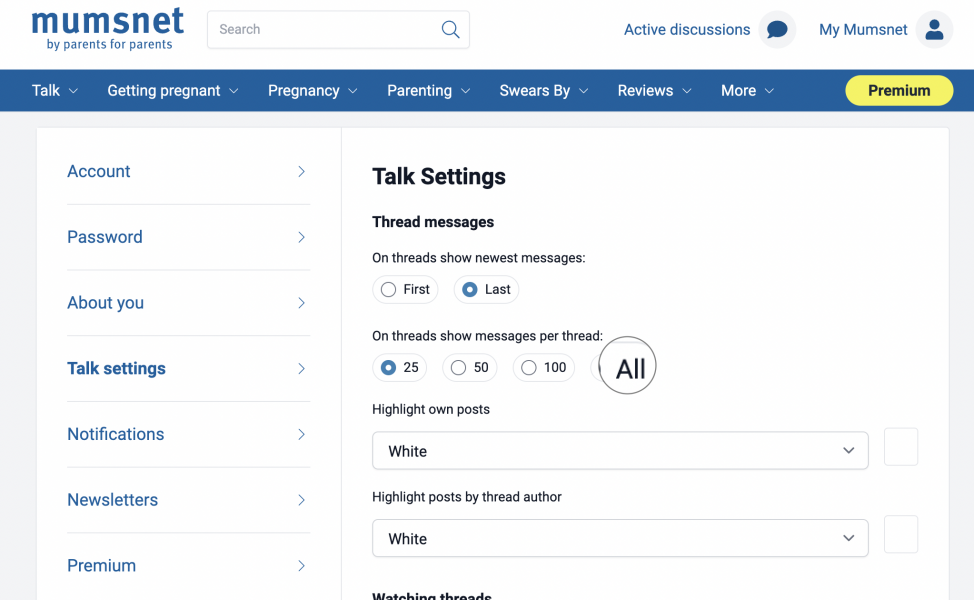The image size is (974, 600).
Task: Click the My Mumsnet profile icon
Action: pyautogui.click(x=934, y=30)
